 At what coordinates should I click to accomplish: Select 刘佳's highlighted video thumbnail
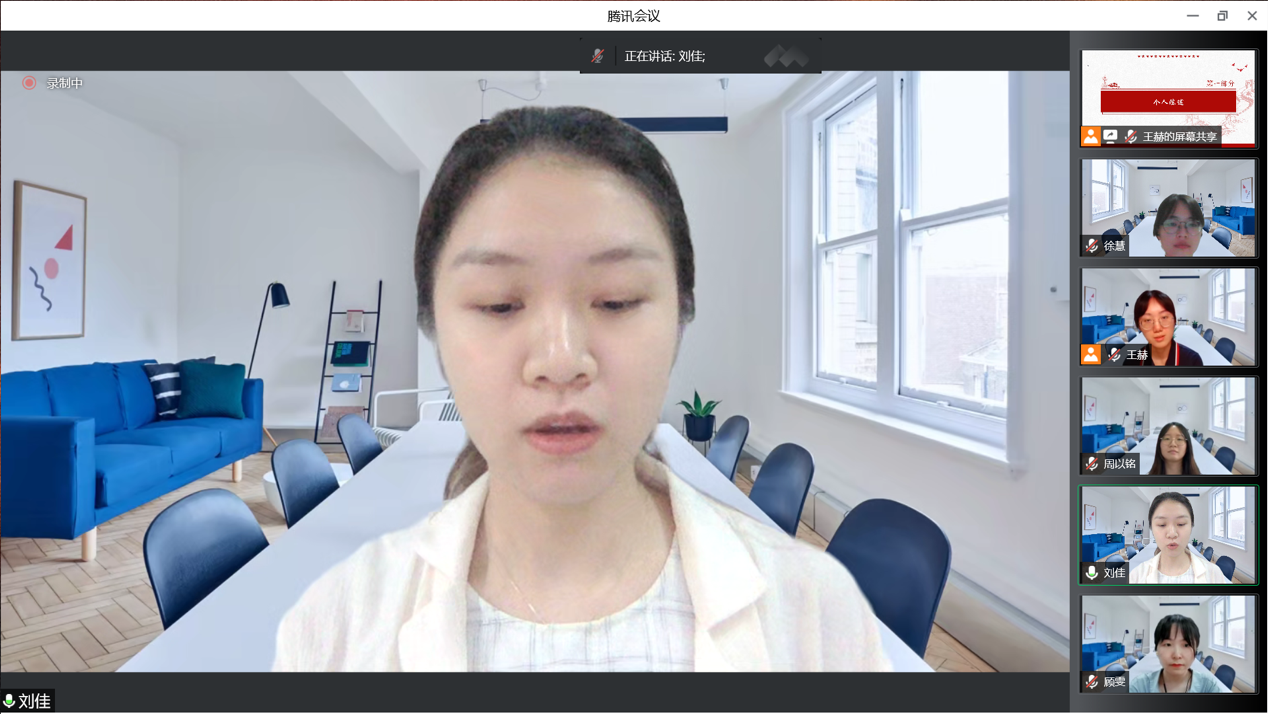[1168, 535]
